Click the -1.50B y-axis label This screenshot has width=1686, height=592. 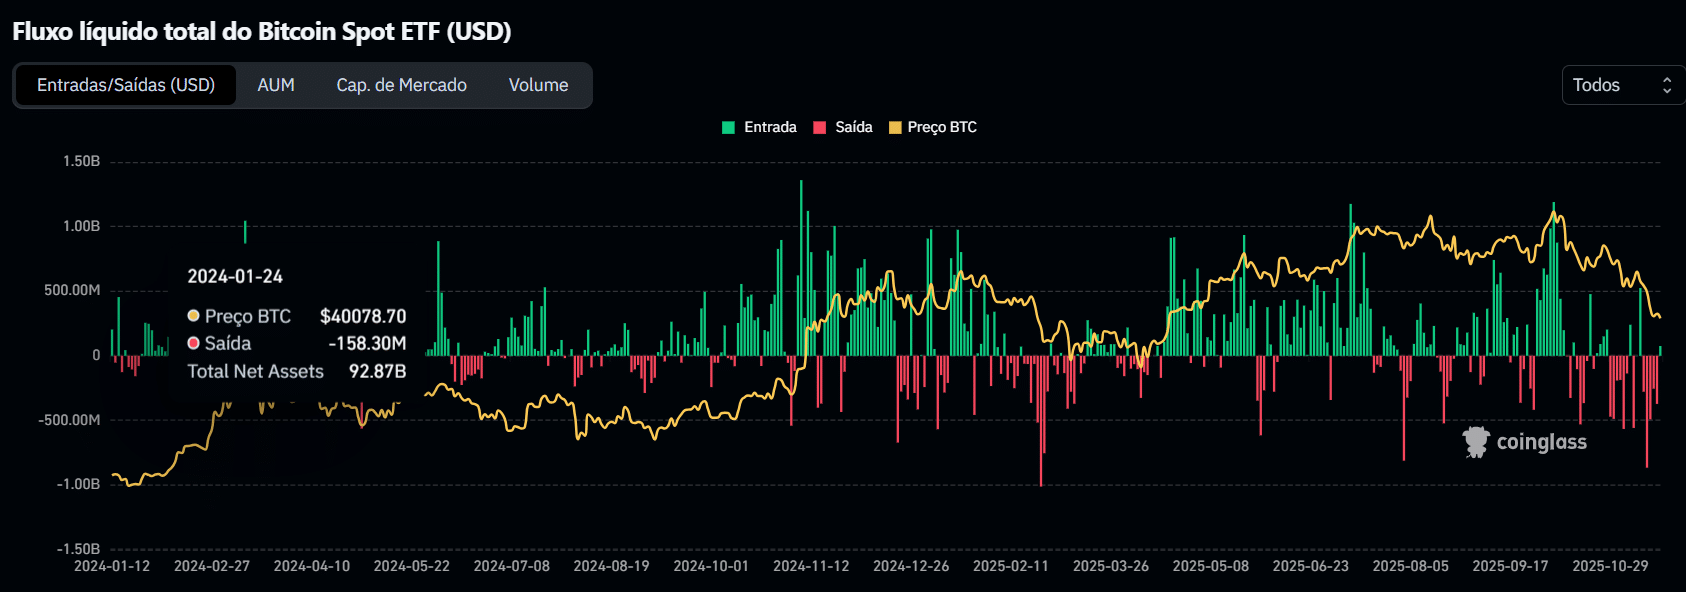pyautogui.click(x=78, y=549)
